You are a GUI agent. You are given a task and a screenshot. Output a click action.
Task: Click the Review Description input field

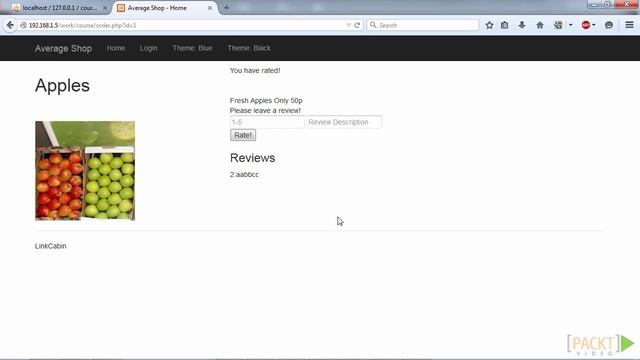pos(344,122)
